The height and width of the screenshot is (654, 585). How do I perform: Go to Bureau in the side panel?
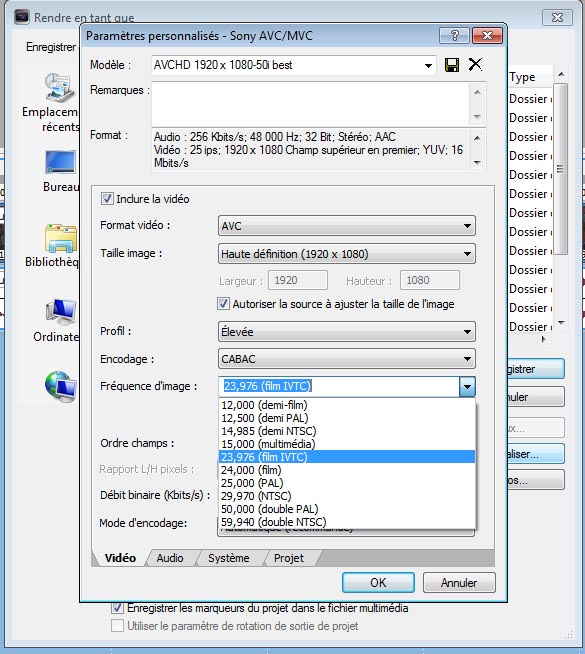[60, 171]
